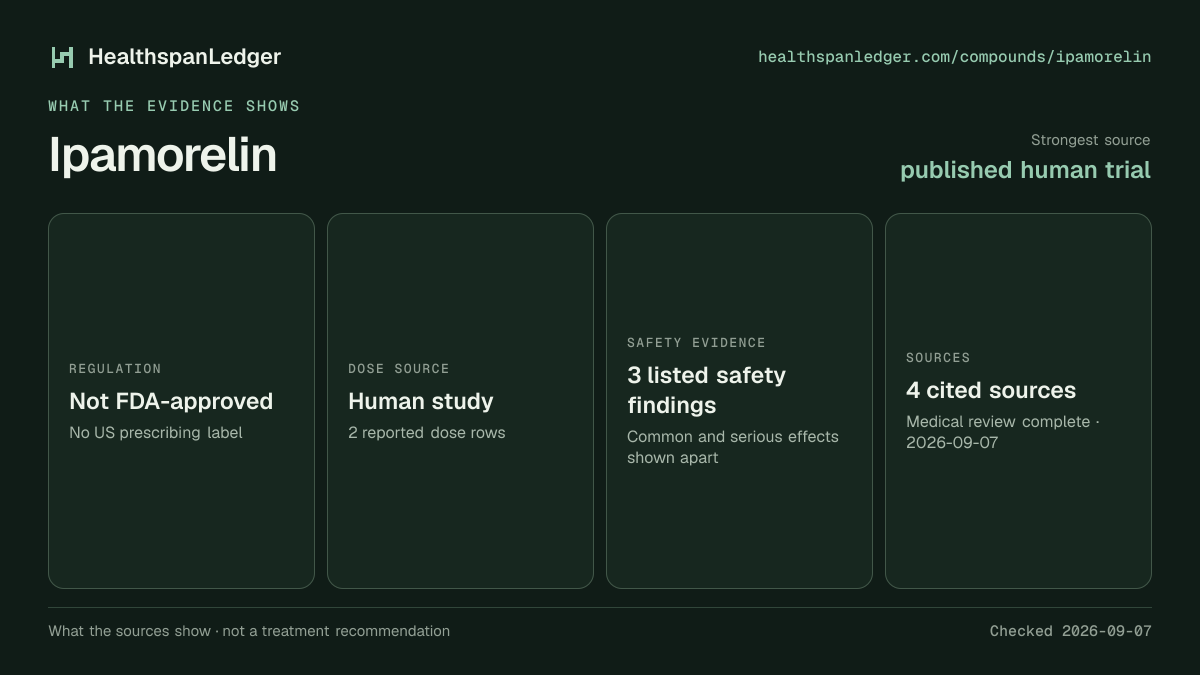Click 'Checked 2026-09-07' date text

[1071, 631]
